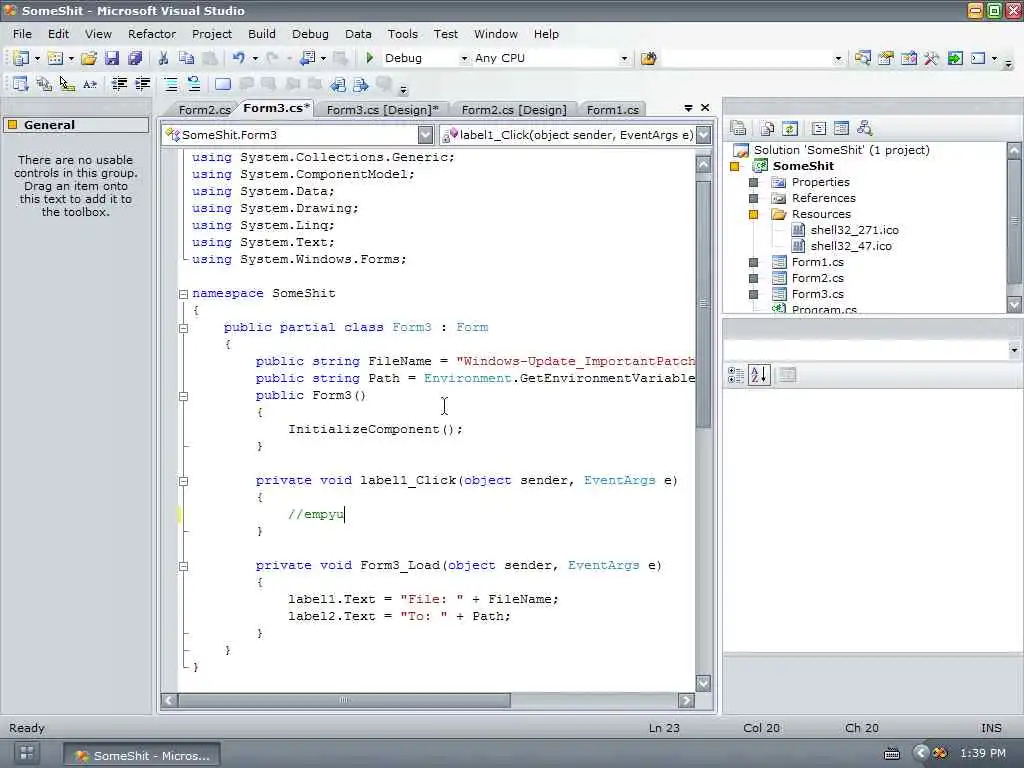Open the Debug configuration dropdown
This screenshot has width=1024, height=768.
coord(464,58)
